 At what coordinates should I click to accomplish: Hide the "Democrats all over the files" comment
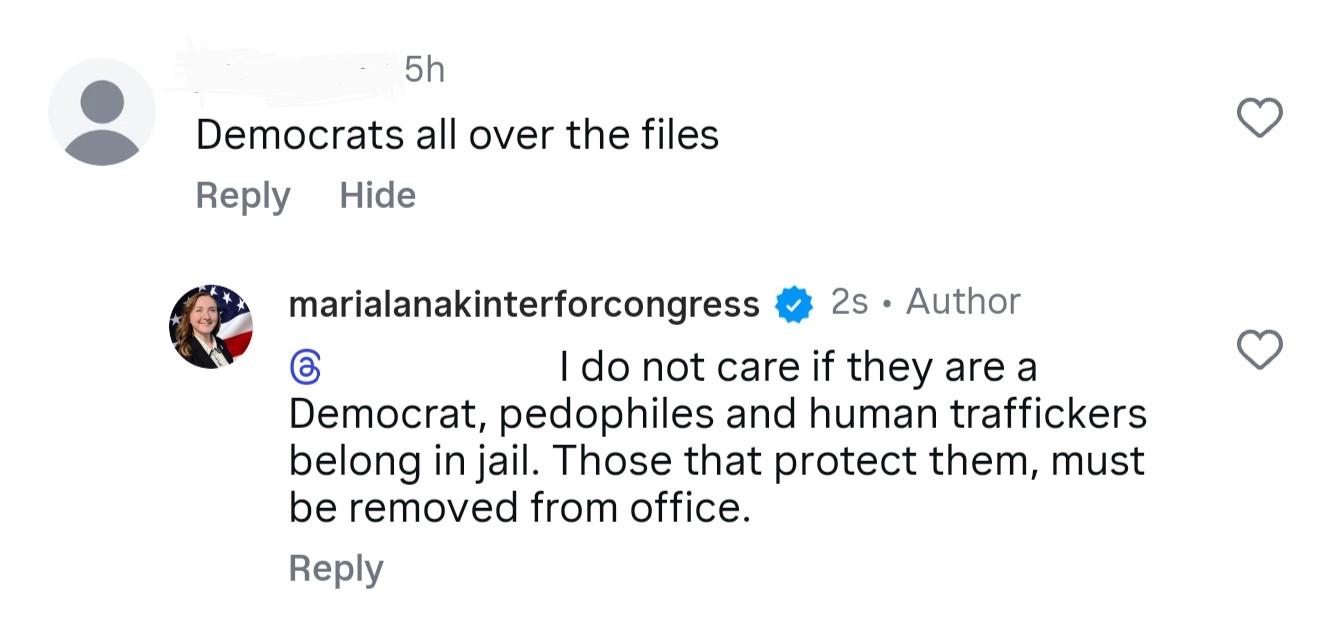coord(377,195)
